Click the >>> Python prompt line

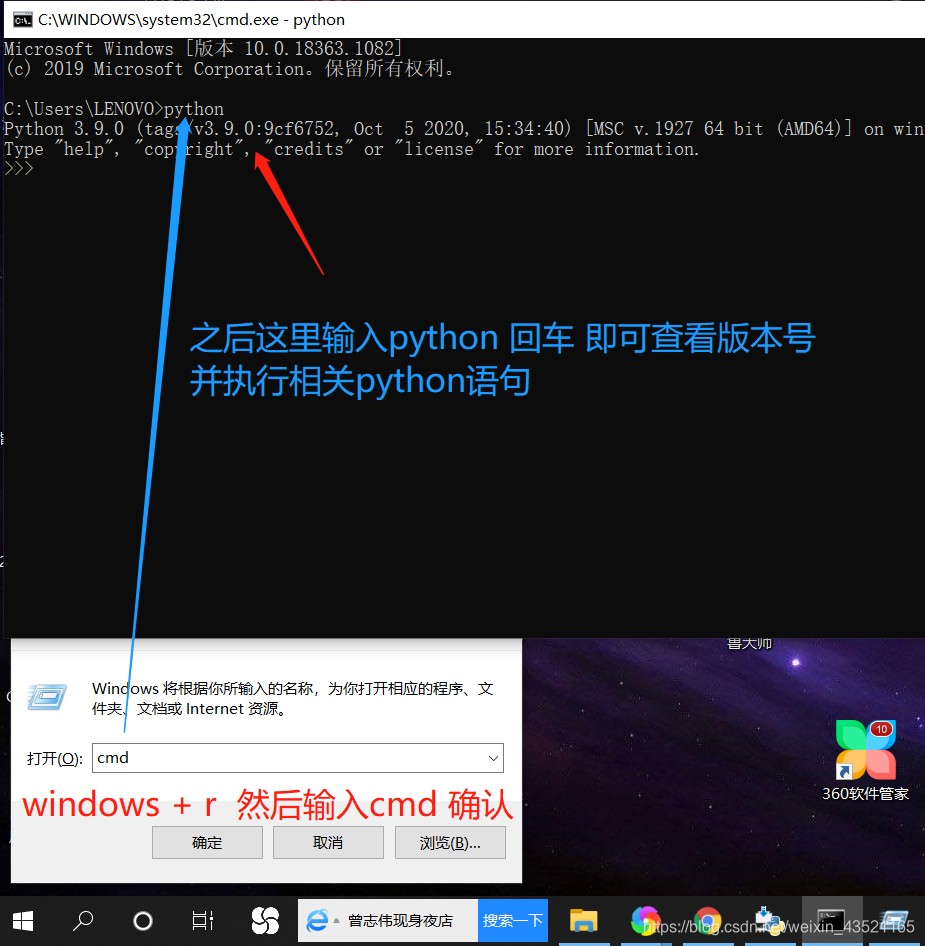point(18,168)
